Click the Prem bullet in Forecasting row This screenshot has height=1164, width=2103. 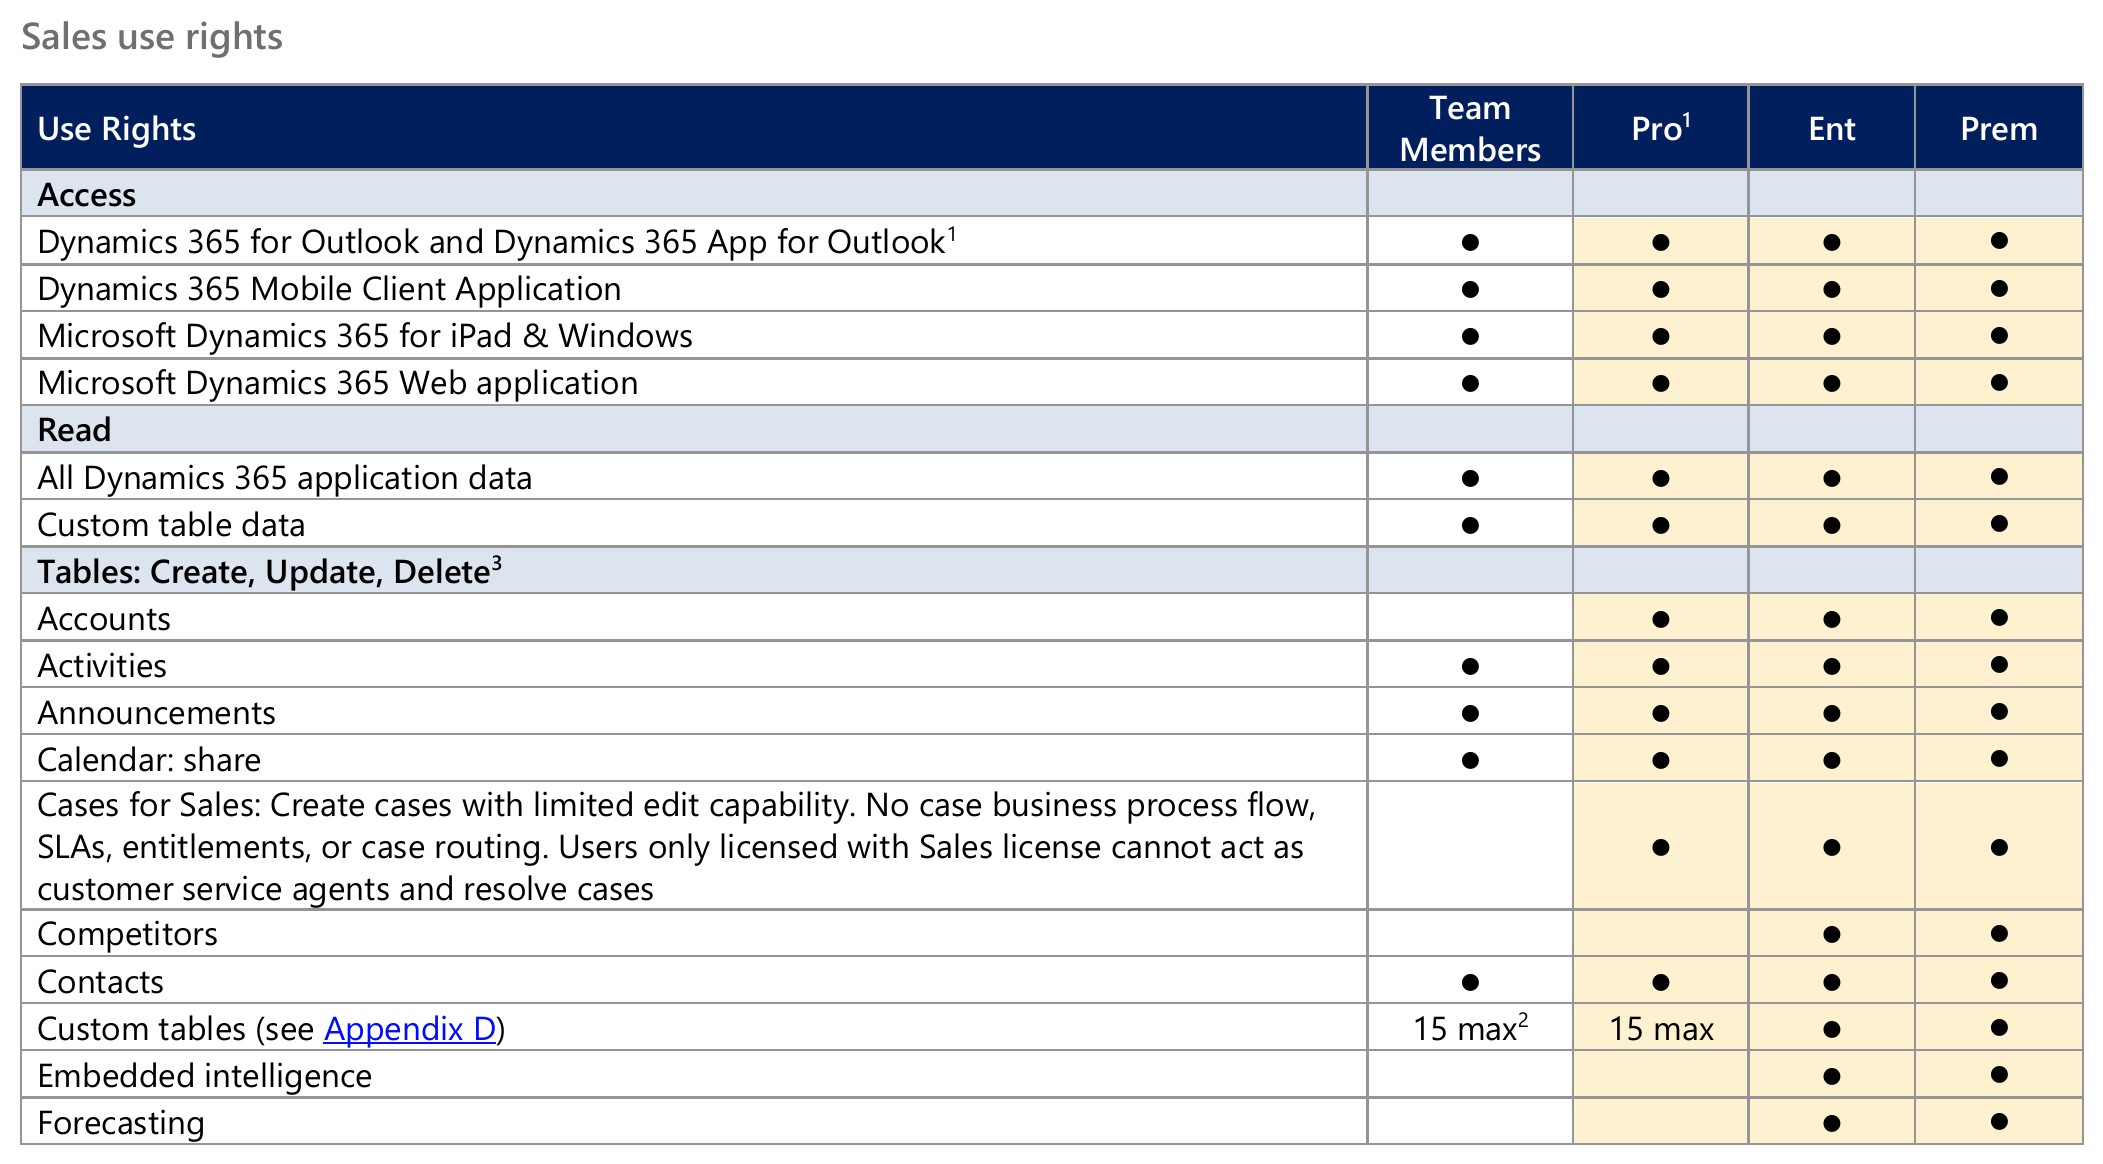coord(1998,1122)
